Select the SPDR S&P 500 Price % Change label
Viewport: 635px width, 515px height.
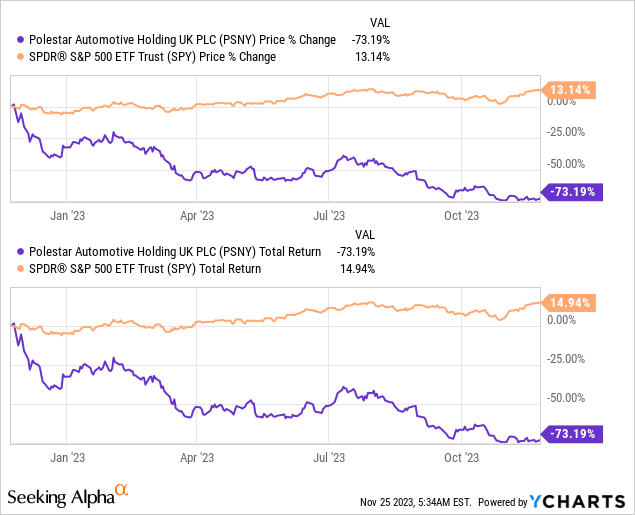(144, 57)
